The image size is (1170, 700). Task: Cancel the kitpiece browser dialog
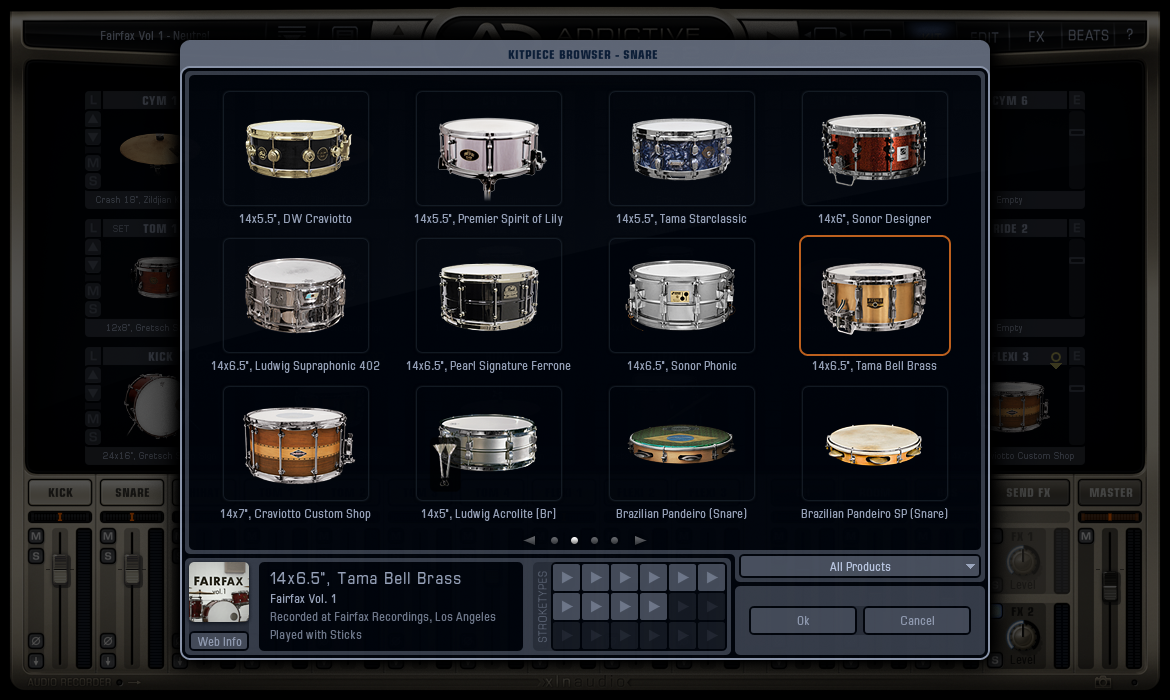[917, 621]
